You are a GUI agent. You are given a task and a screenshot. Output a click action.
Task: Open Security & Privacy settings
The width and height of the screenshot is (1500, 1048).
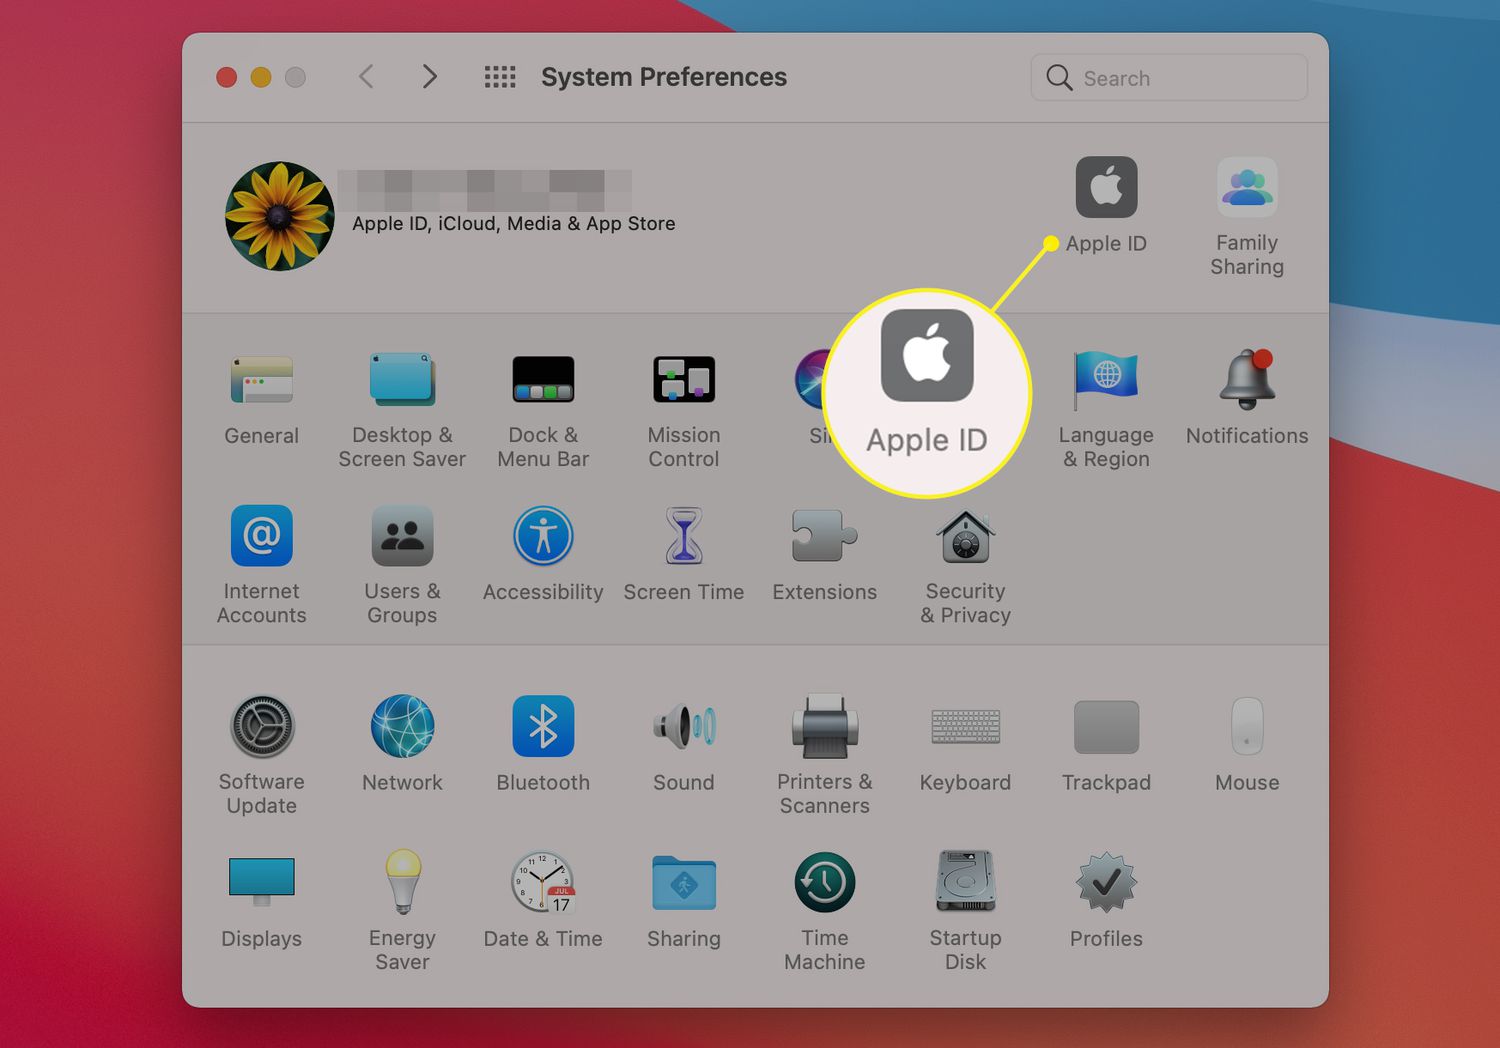965,538
